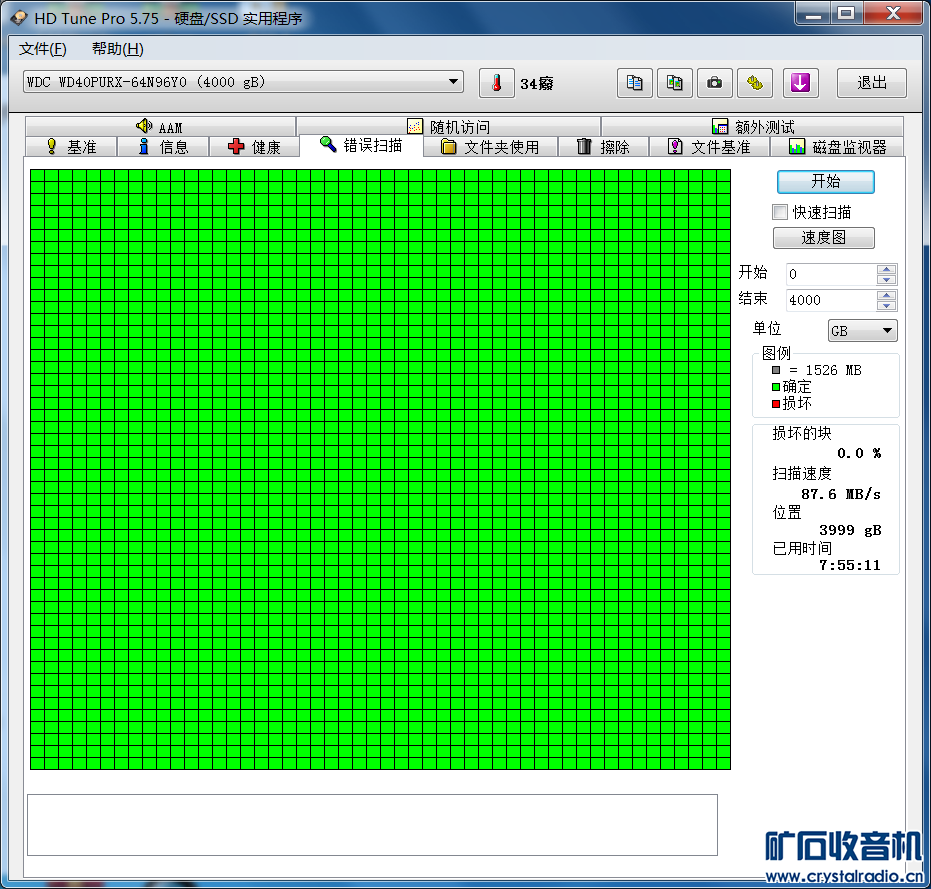Click the gray 1526 MB legend swatch

pos(775,370)
